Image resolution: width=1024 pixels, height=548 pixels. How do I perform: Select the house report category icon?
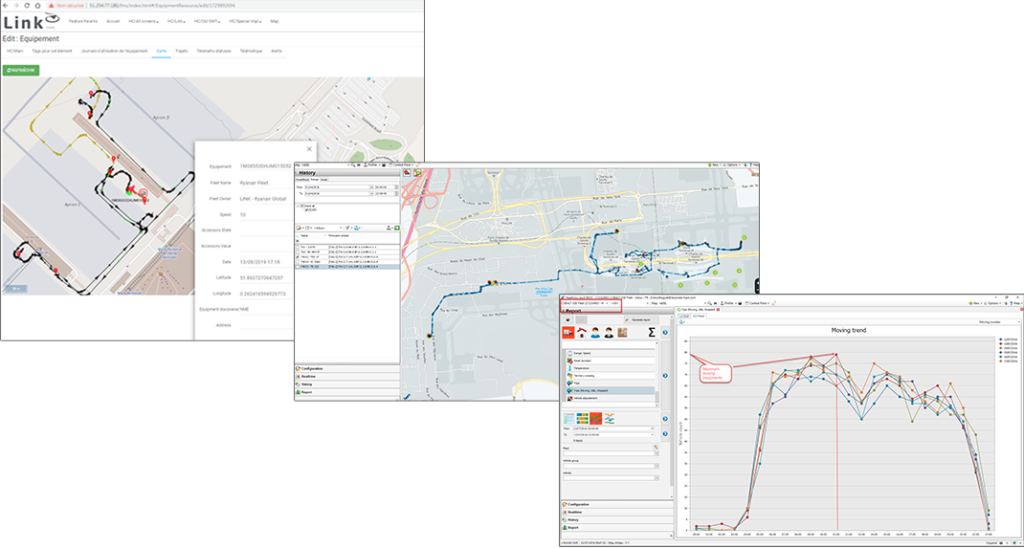[582, 332]
